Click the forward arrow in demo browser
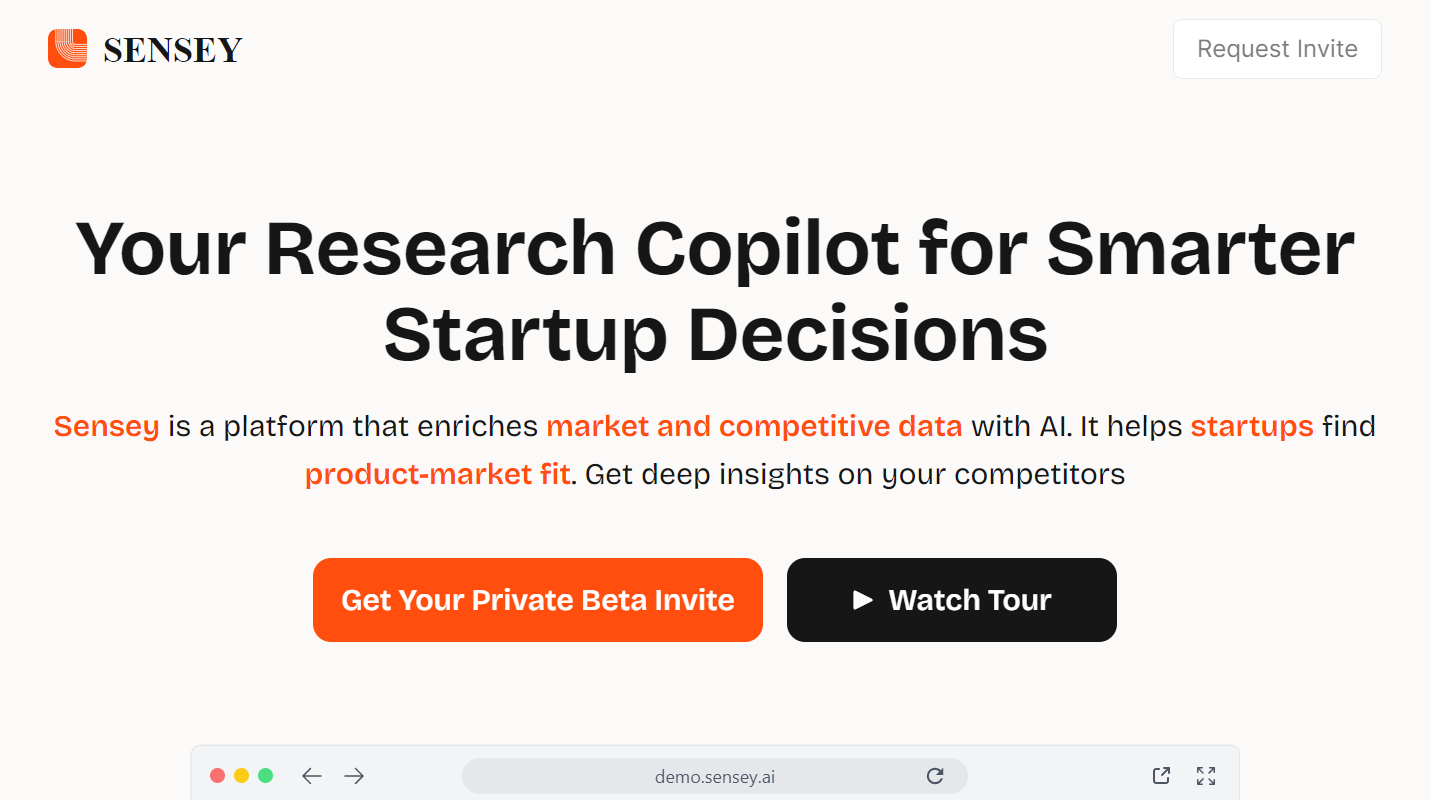This screenshot has height=800, width=1431. coord(354,776)
